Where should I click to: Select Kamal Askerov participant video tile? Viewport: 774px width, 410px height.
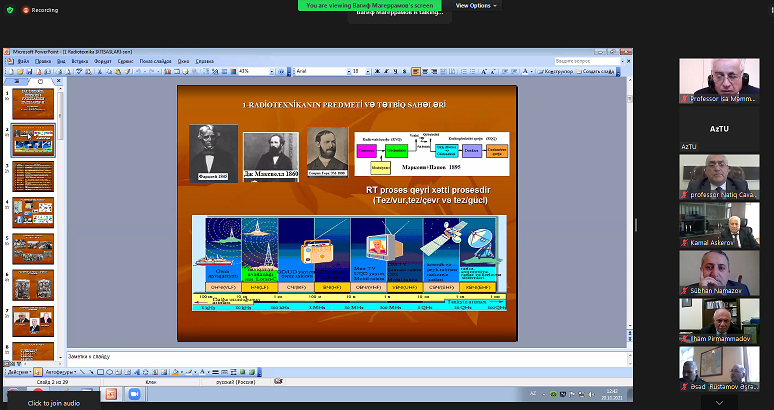pyautogui.click(x=719, y=224)
